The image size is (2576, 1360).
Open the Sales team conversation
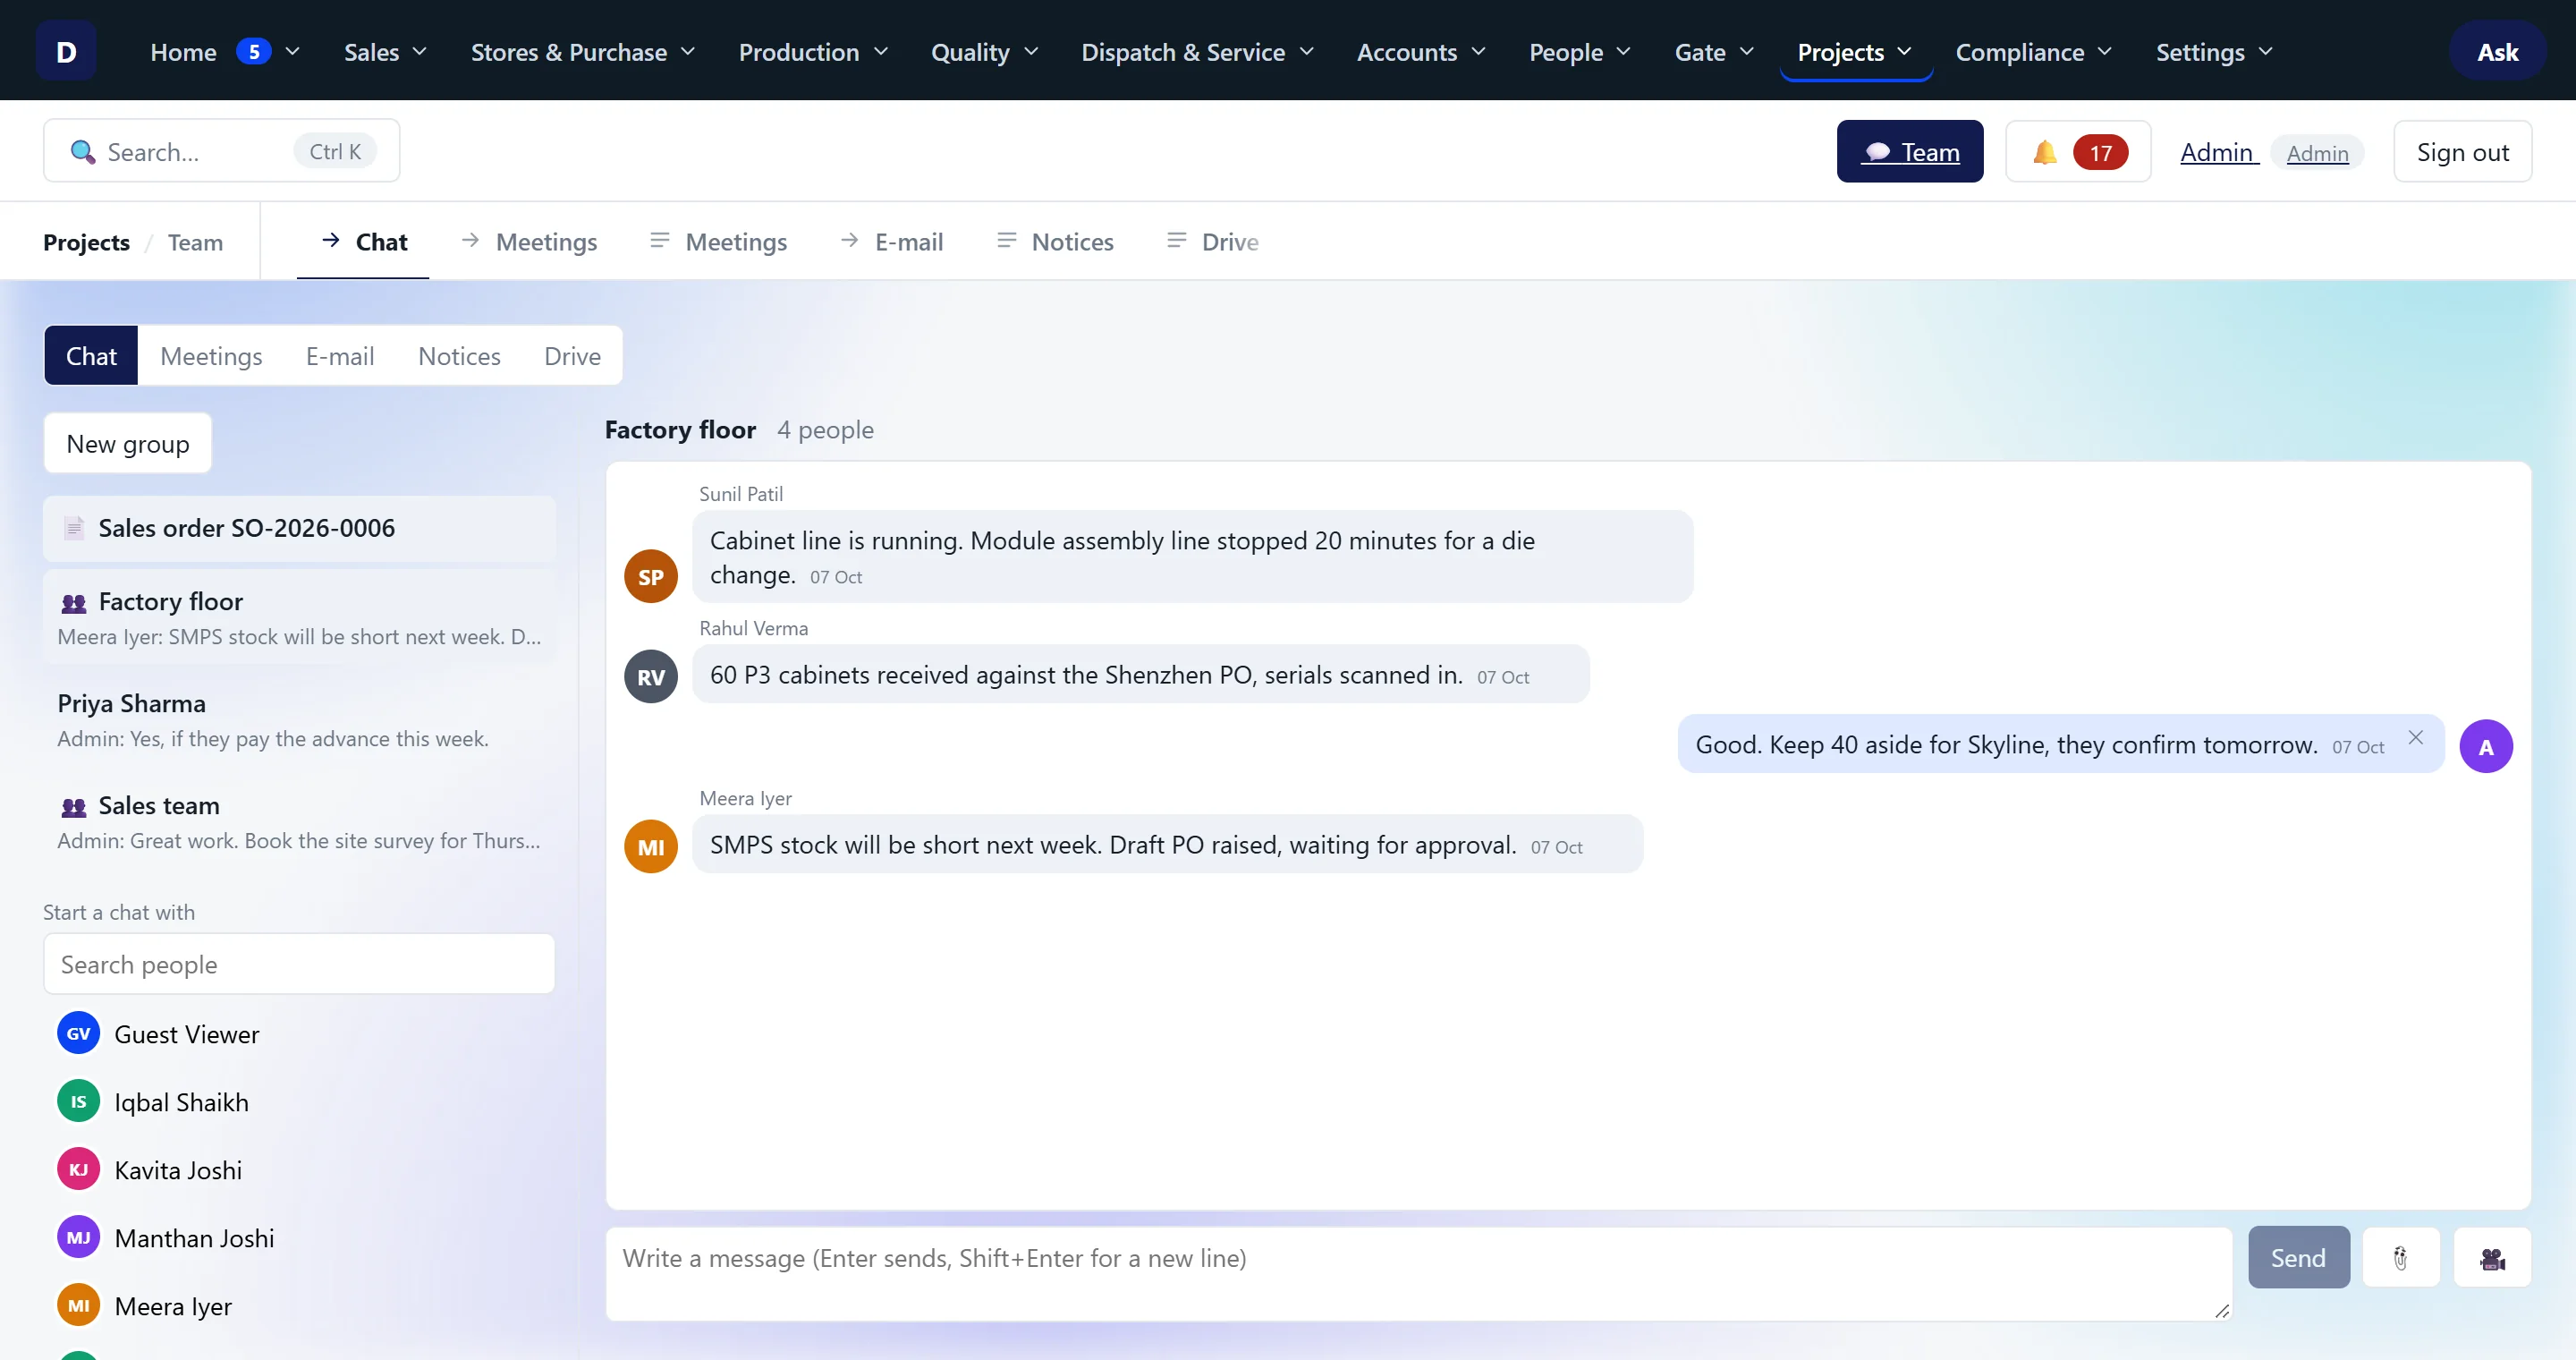pos(299,822)
